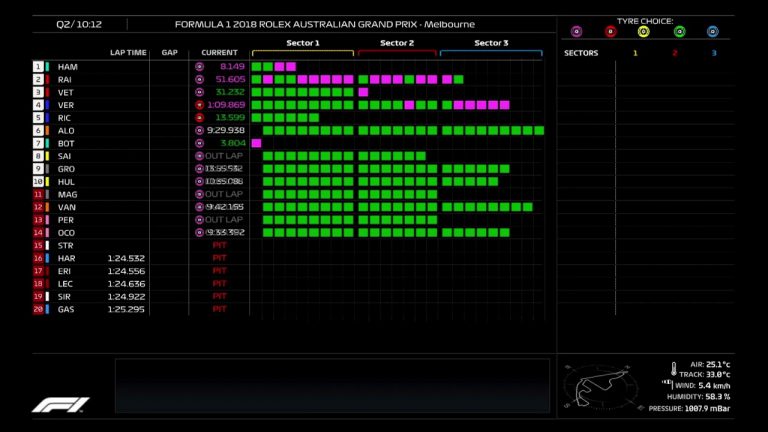Click LEC's lap time 1:24.636

point(126,284)
